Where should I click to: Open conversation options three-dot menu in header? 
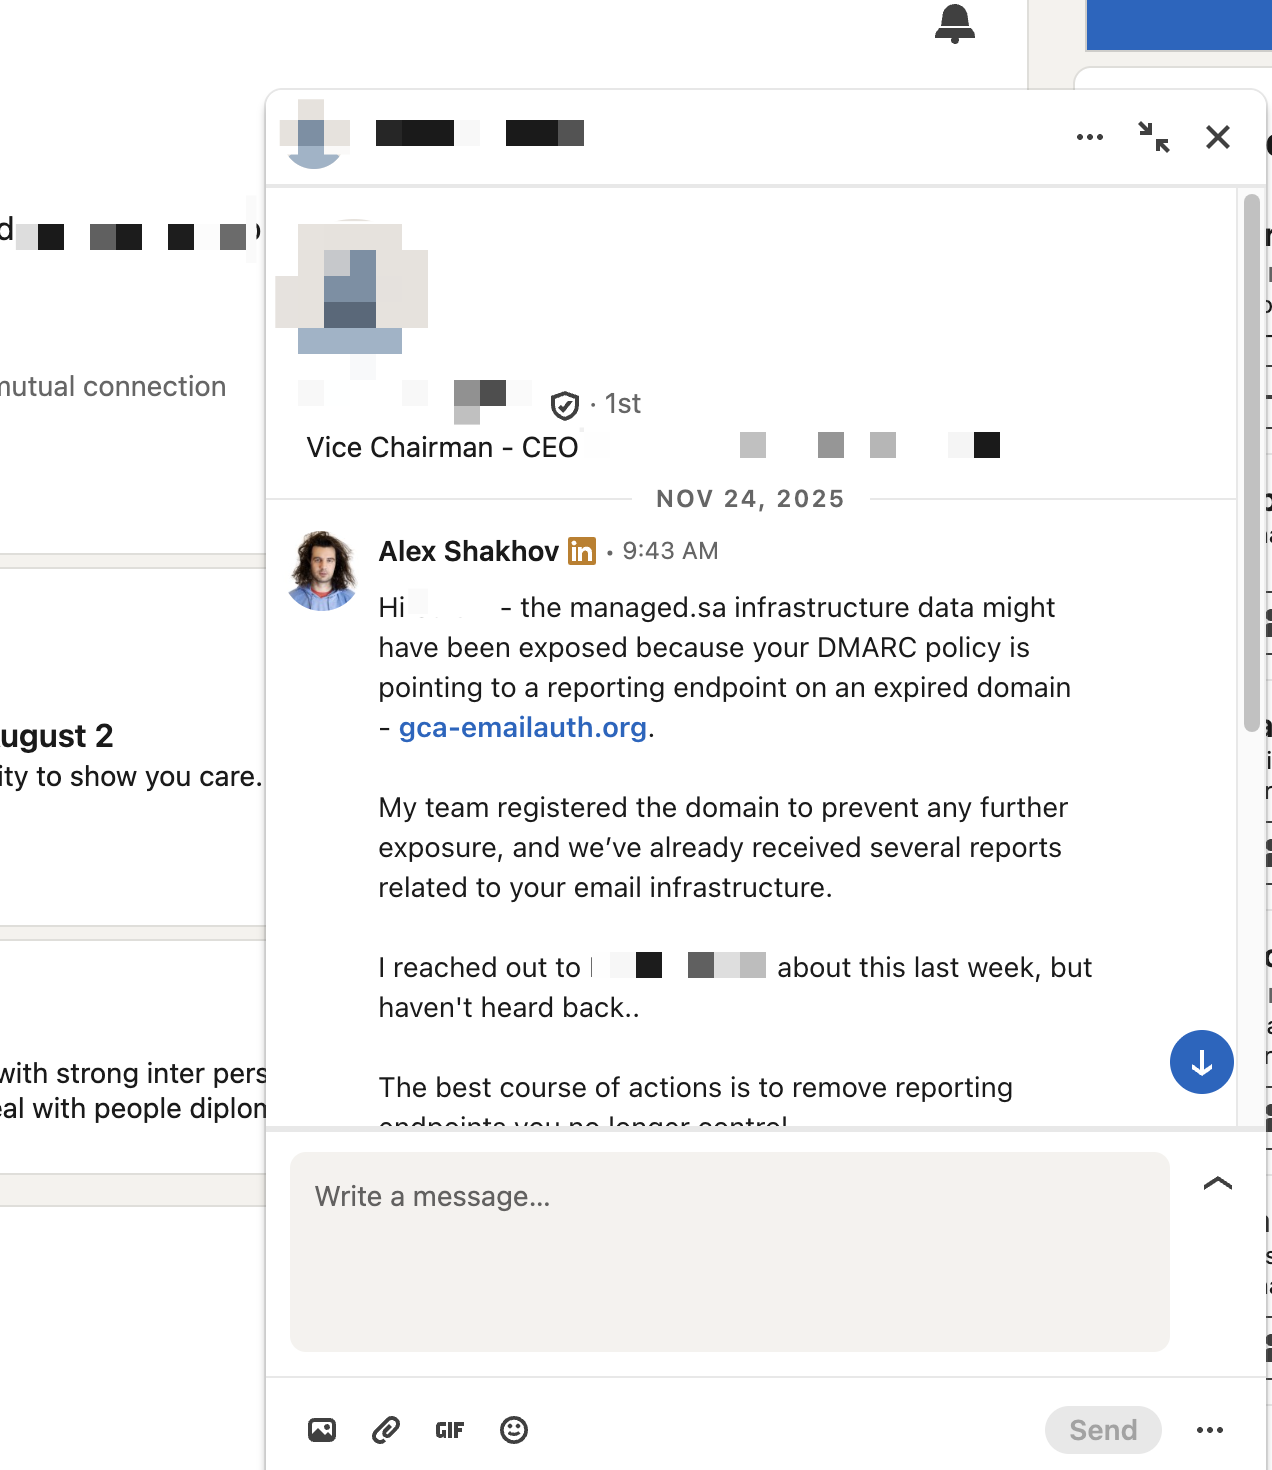point(1089,137)
